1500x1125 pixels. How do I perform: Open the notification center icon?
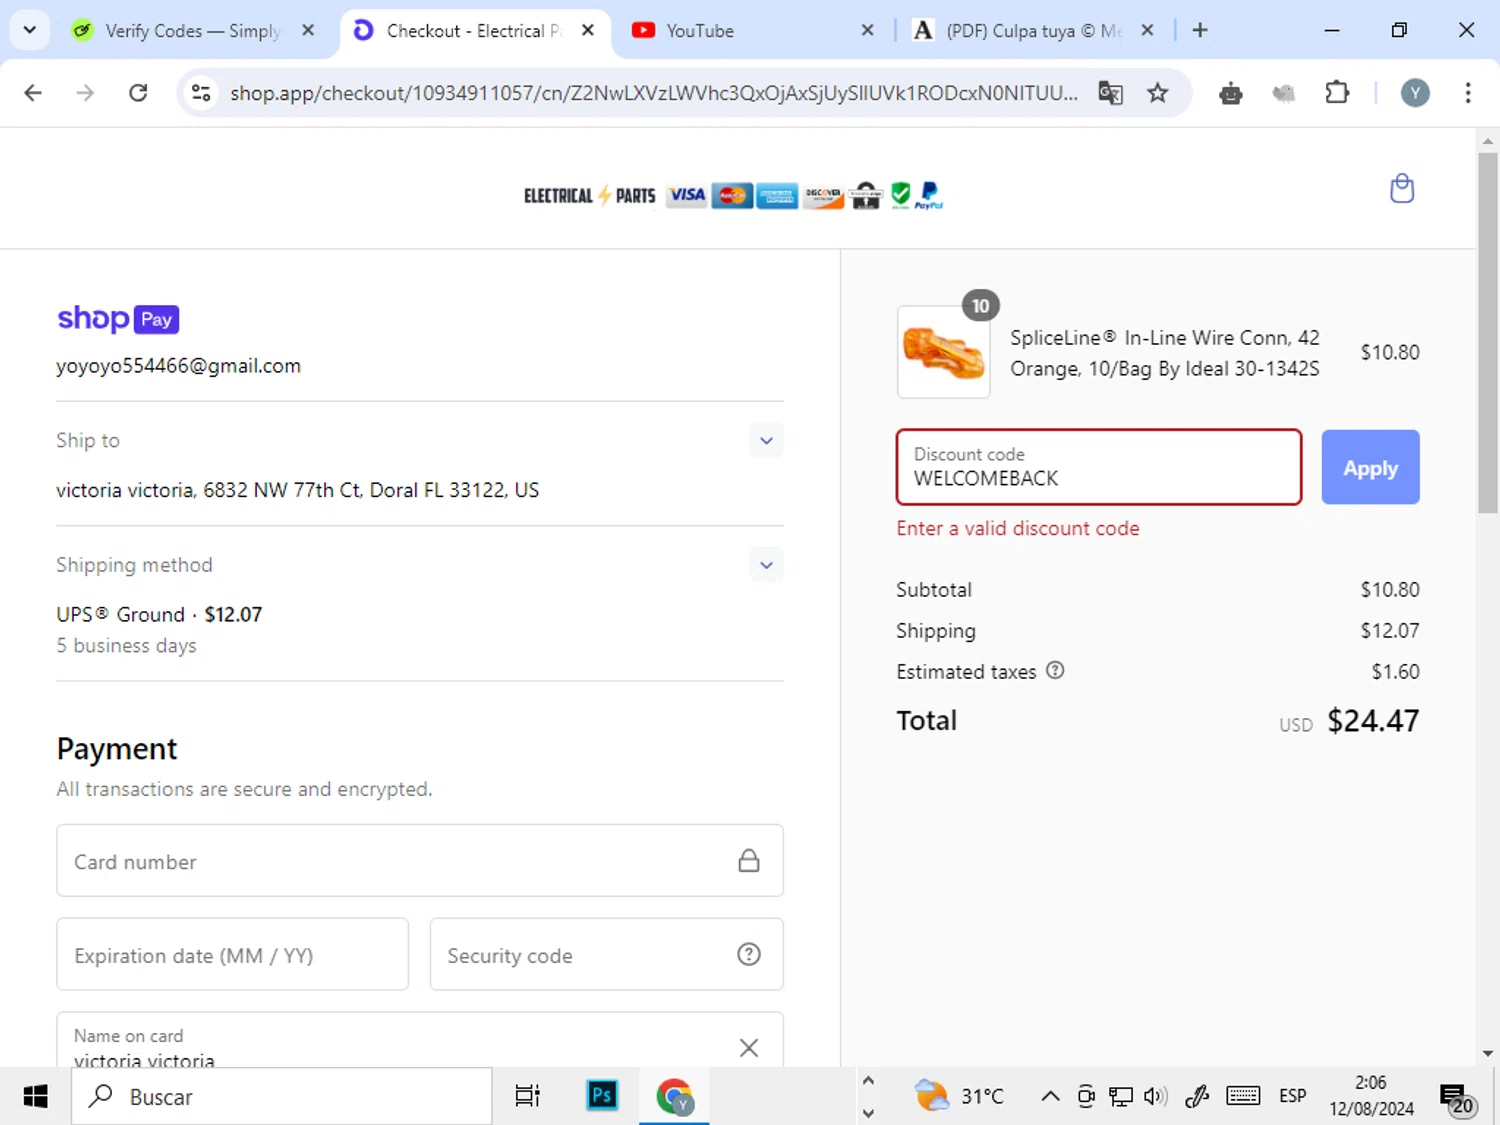(1457, 1098)
